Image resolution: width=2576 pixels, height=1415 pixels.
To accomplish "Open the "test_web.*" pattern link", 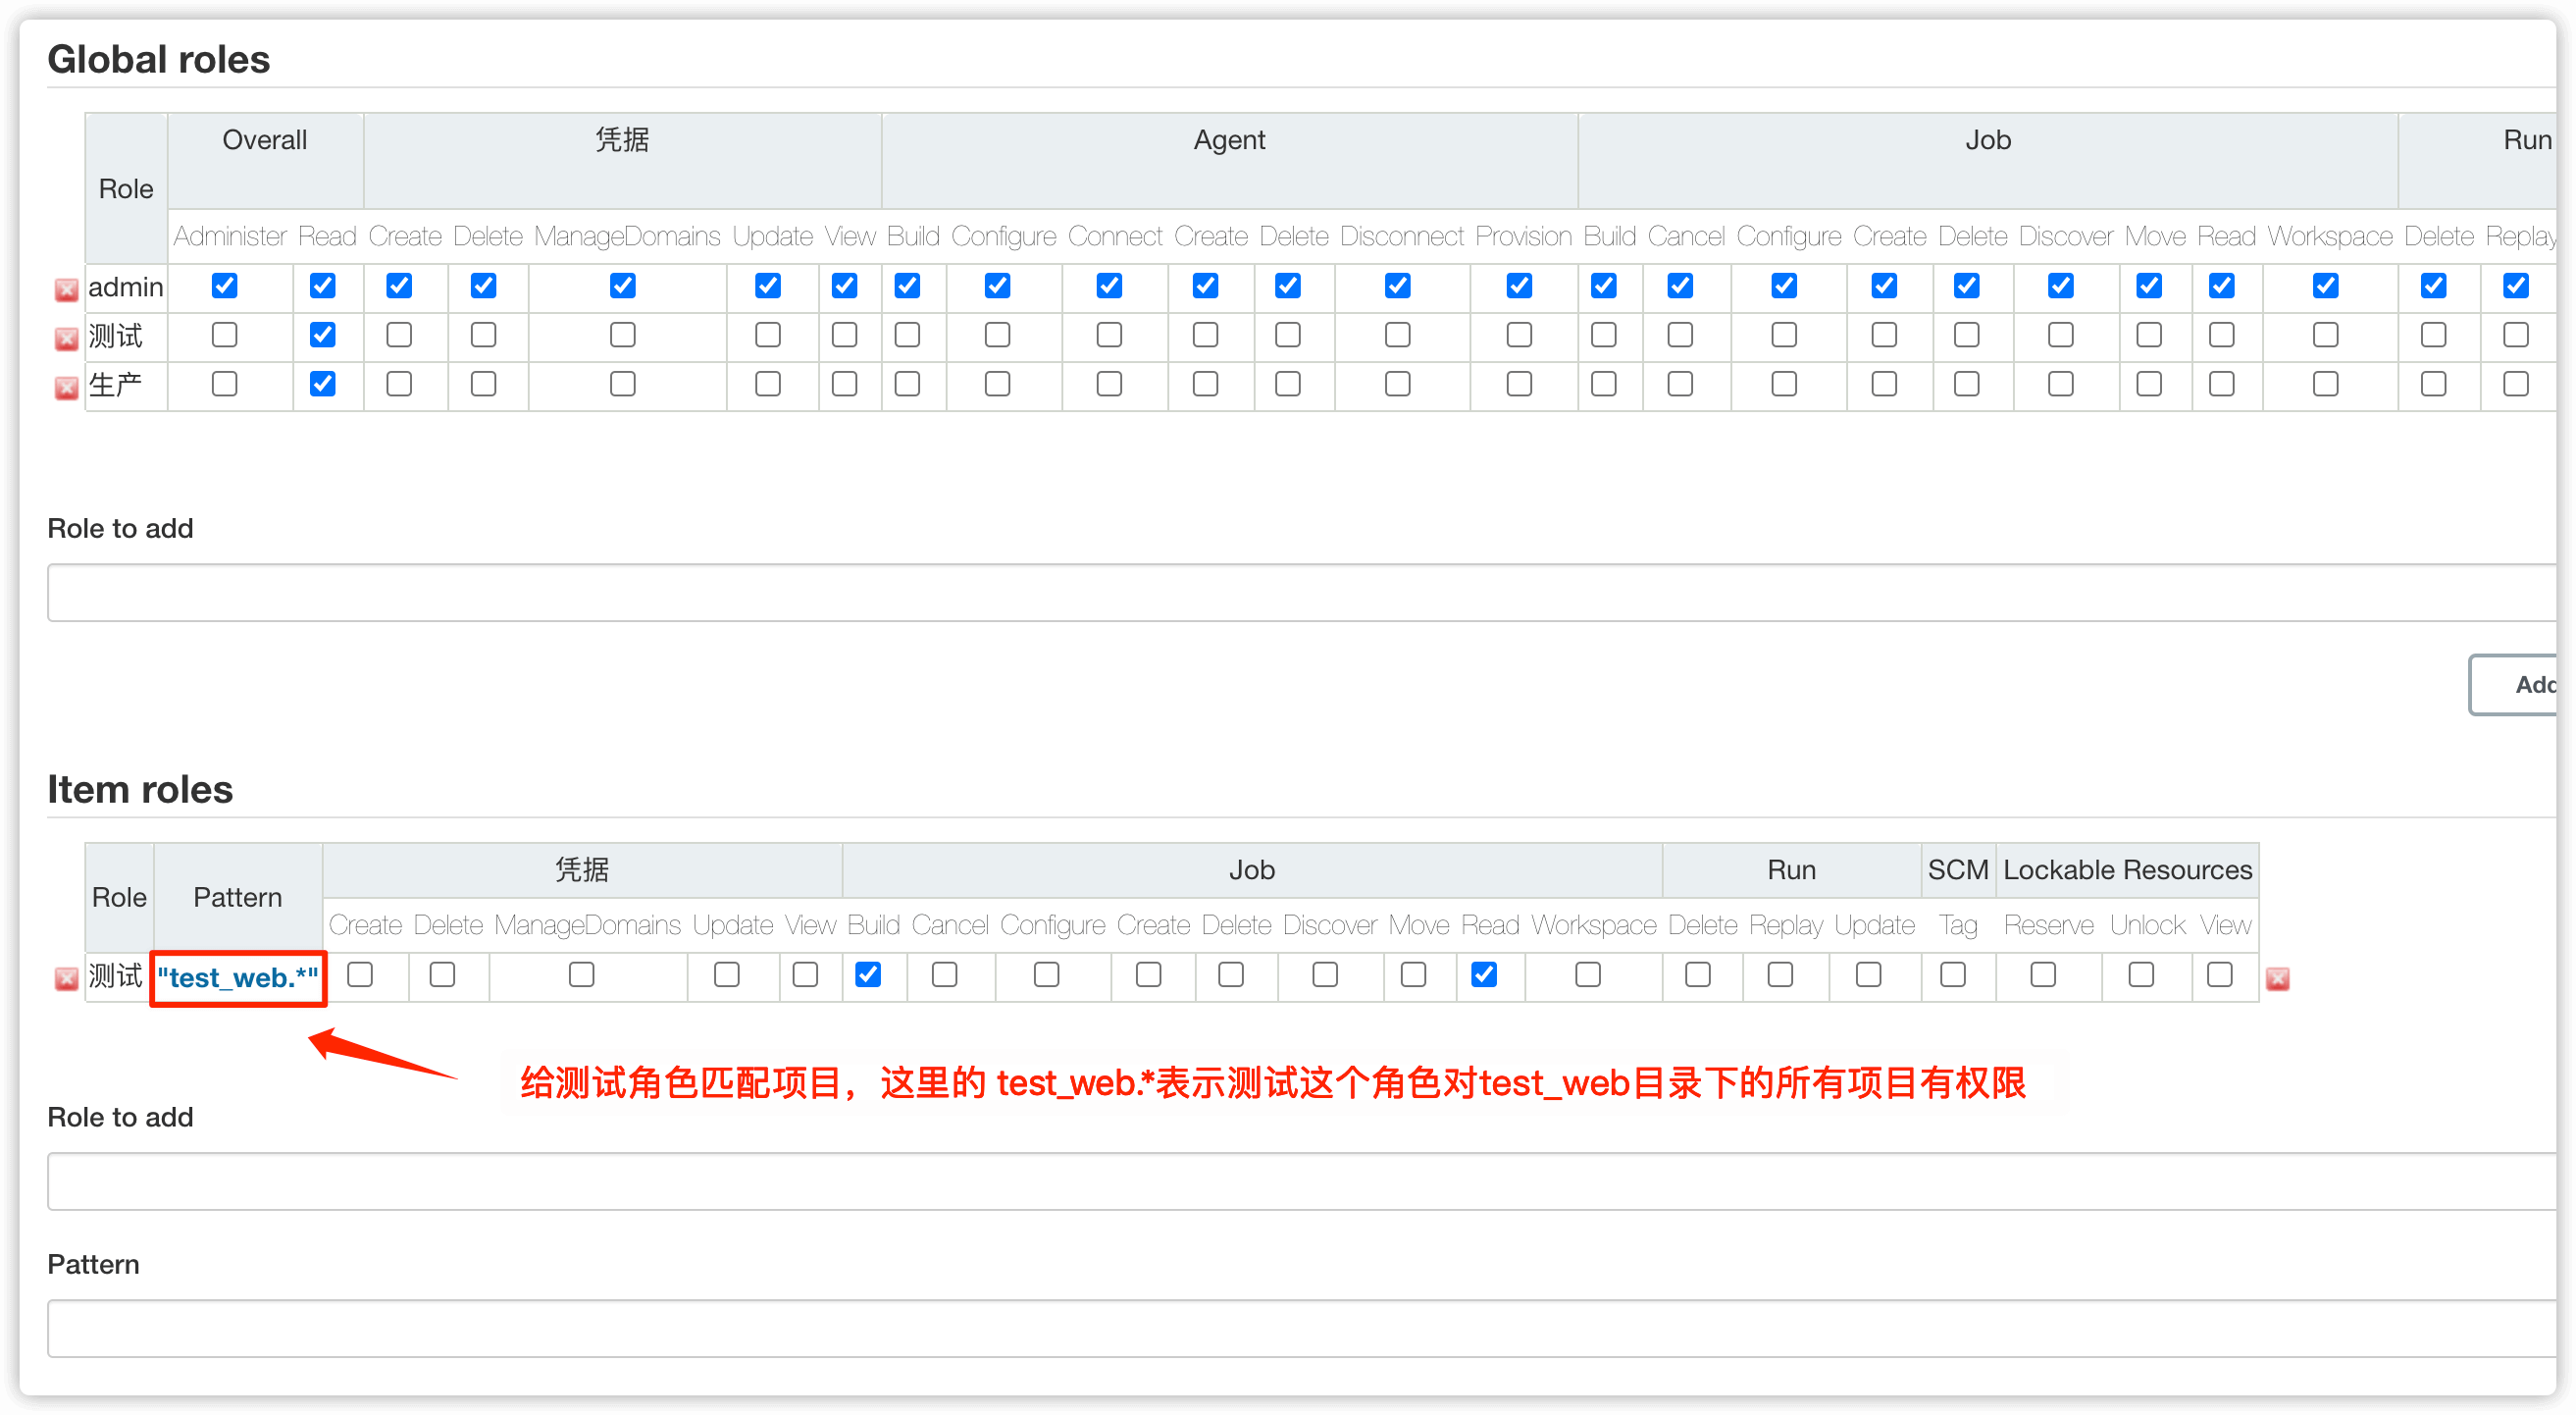I will [238, 978].
